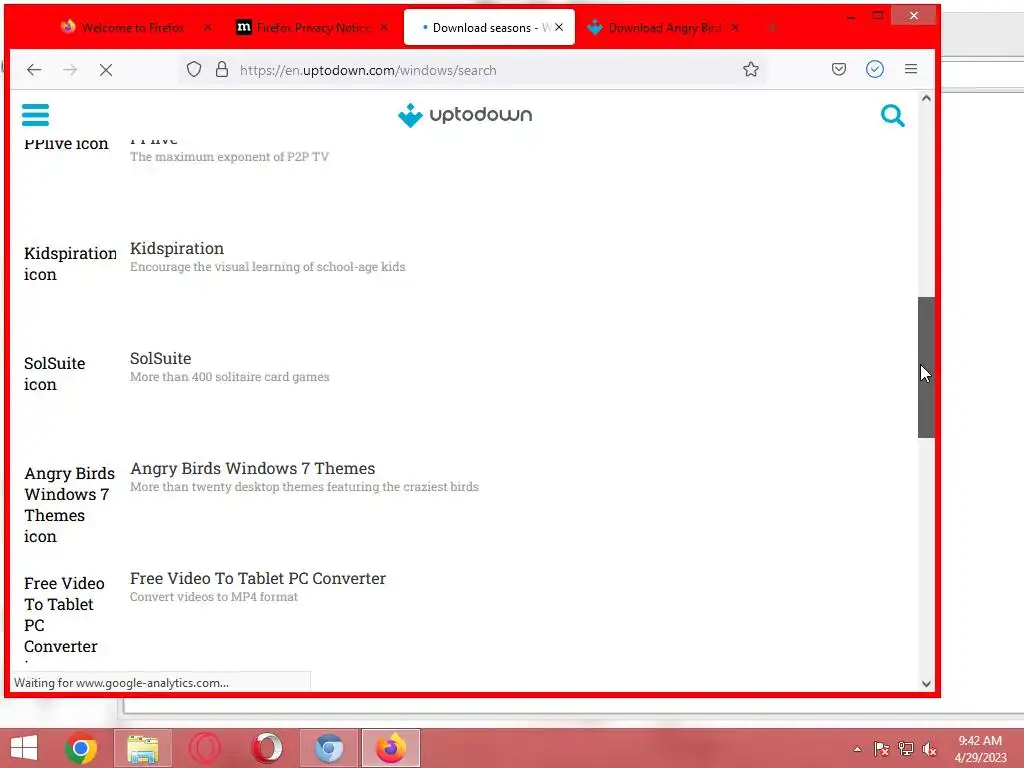Image resolution: width=1024 pixels, height=768 pixels.
Task: Open the Firefox application menu
Action: pos(911,69)
